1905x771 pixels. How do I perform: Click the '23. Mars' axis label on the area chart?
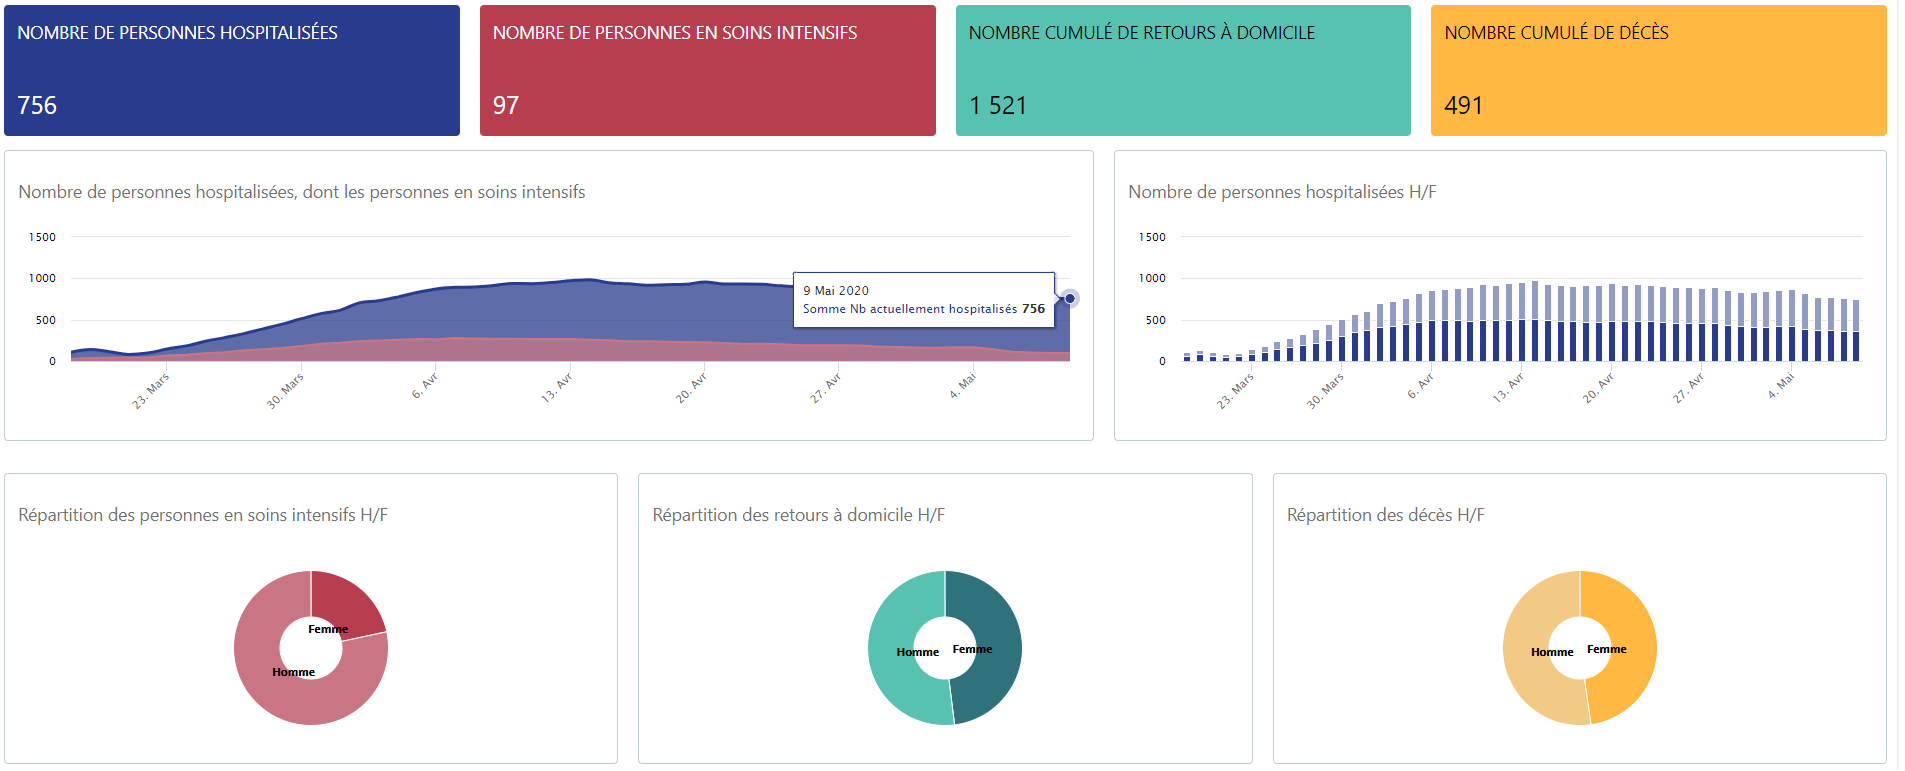tap(151, 391)
